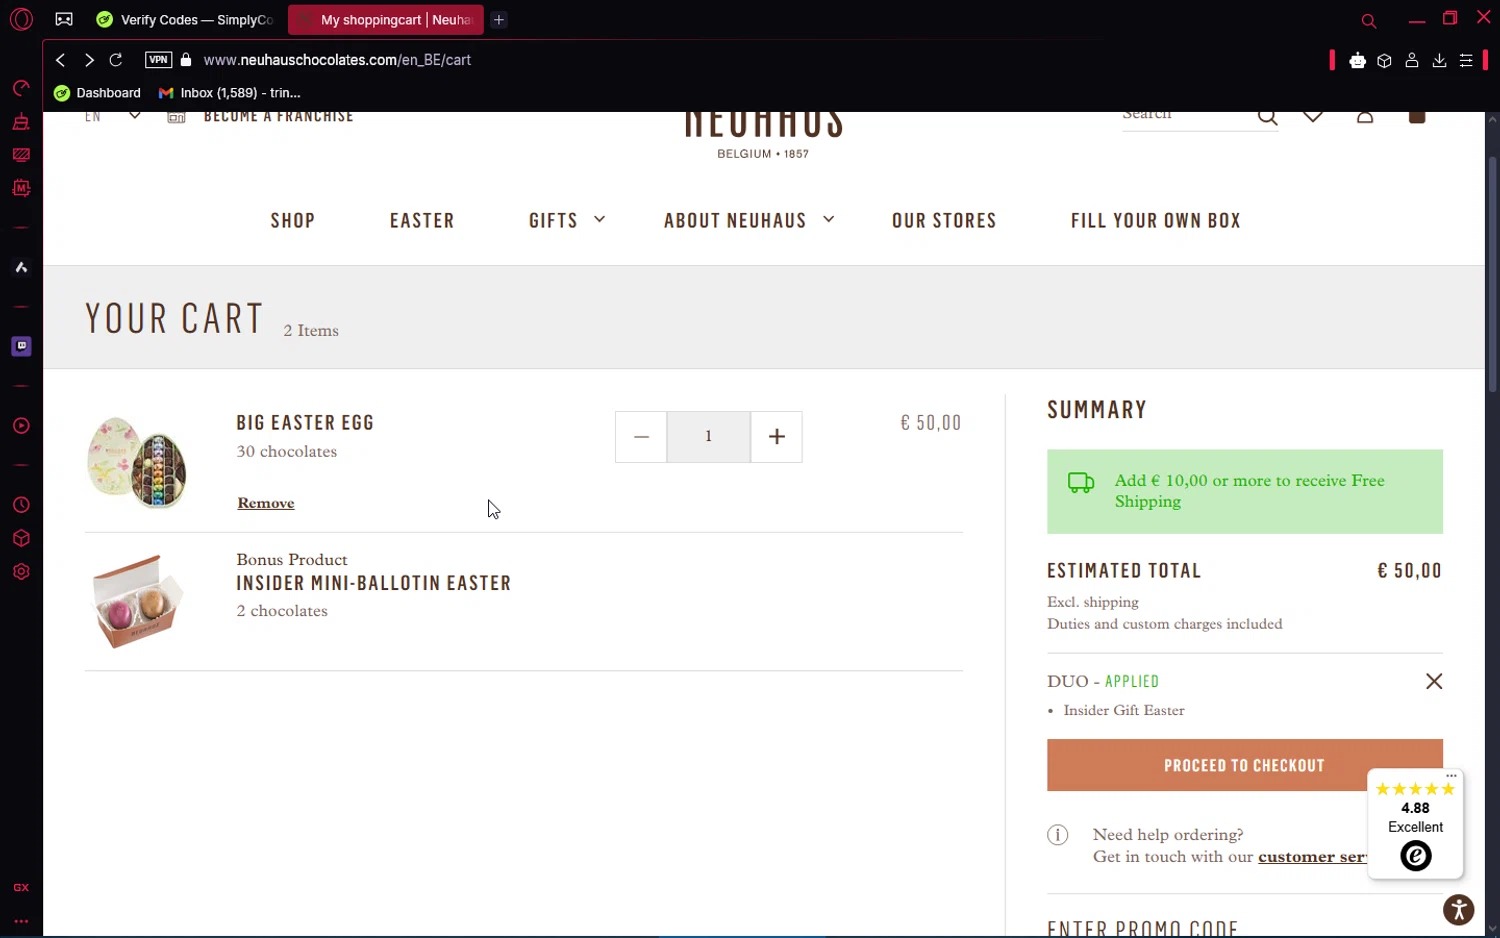Click the site search magnifier icon

(x=1267, y=117)
